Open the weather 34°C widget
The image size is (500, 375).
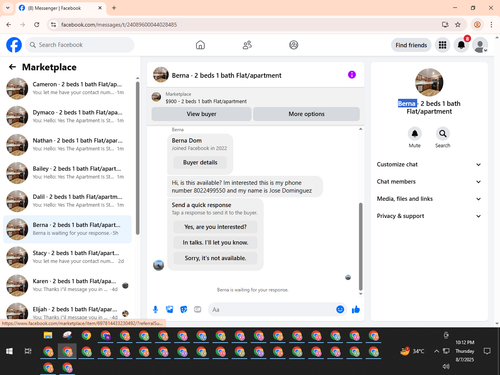413,351
